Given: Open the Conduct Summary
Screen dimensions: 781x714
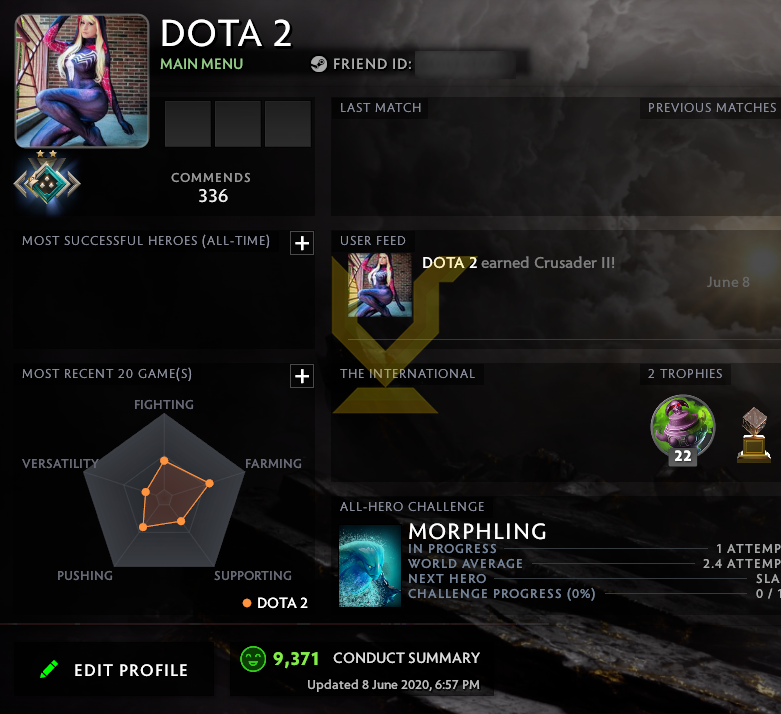Looking at the screenshot, I should pos(406,658).
